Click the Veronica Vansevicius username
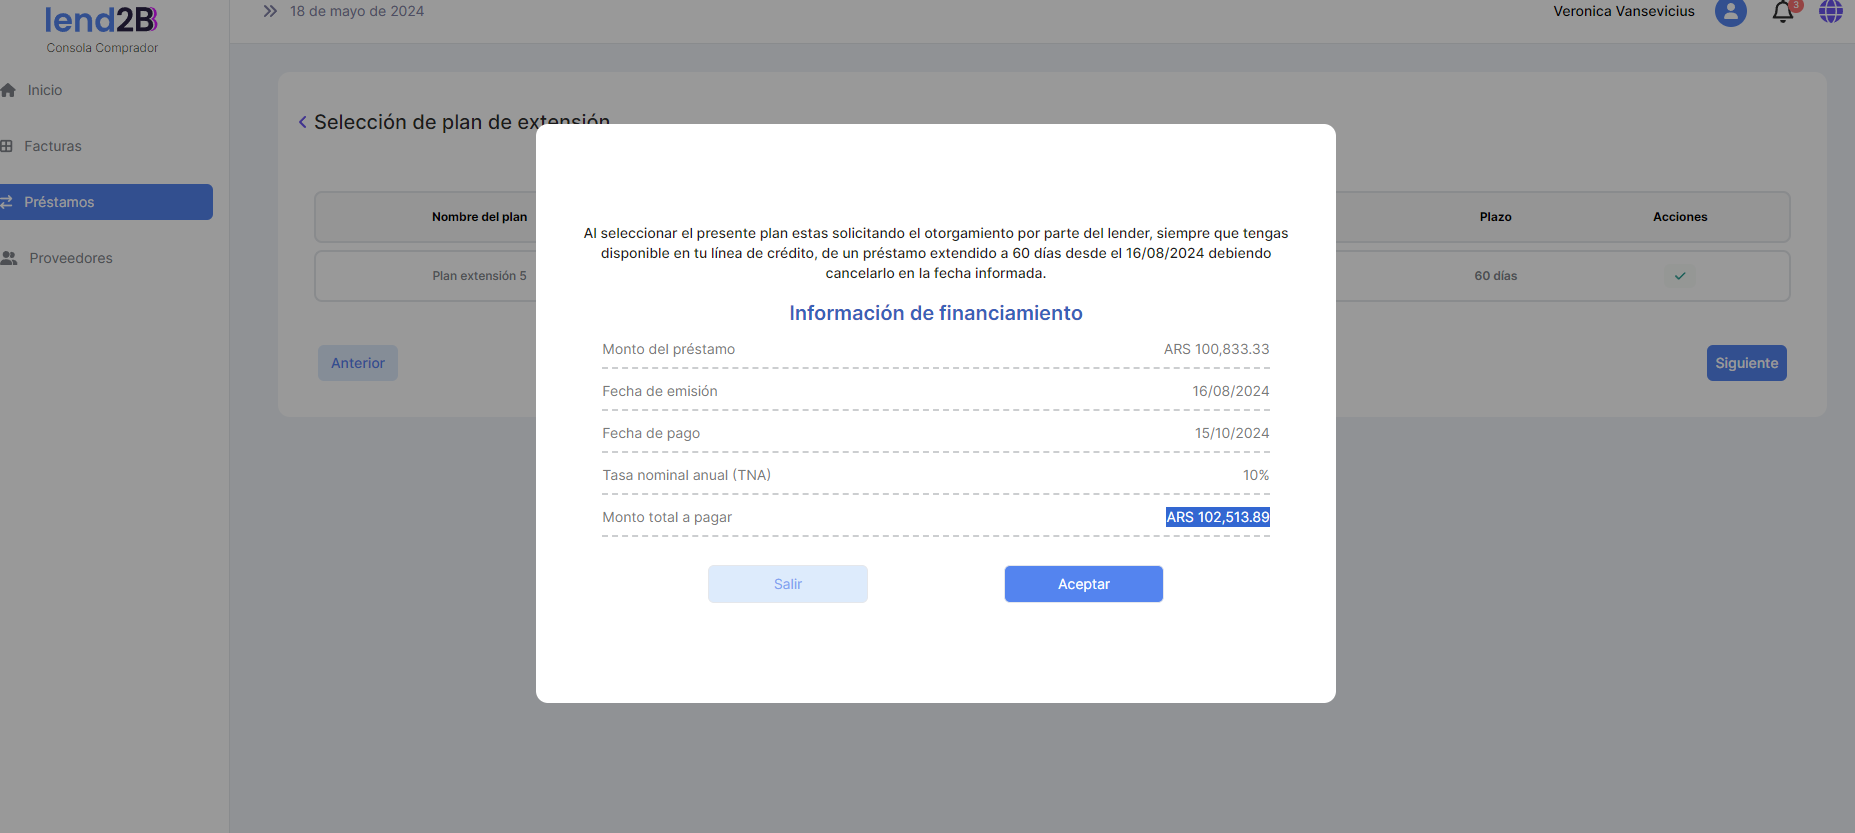The width and height of the screenshot is (1855, 833). (x=1623, y=12)
